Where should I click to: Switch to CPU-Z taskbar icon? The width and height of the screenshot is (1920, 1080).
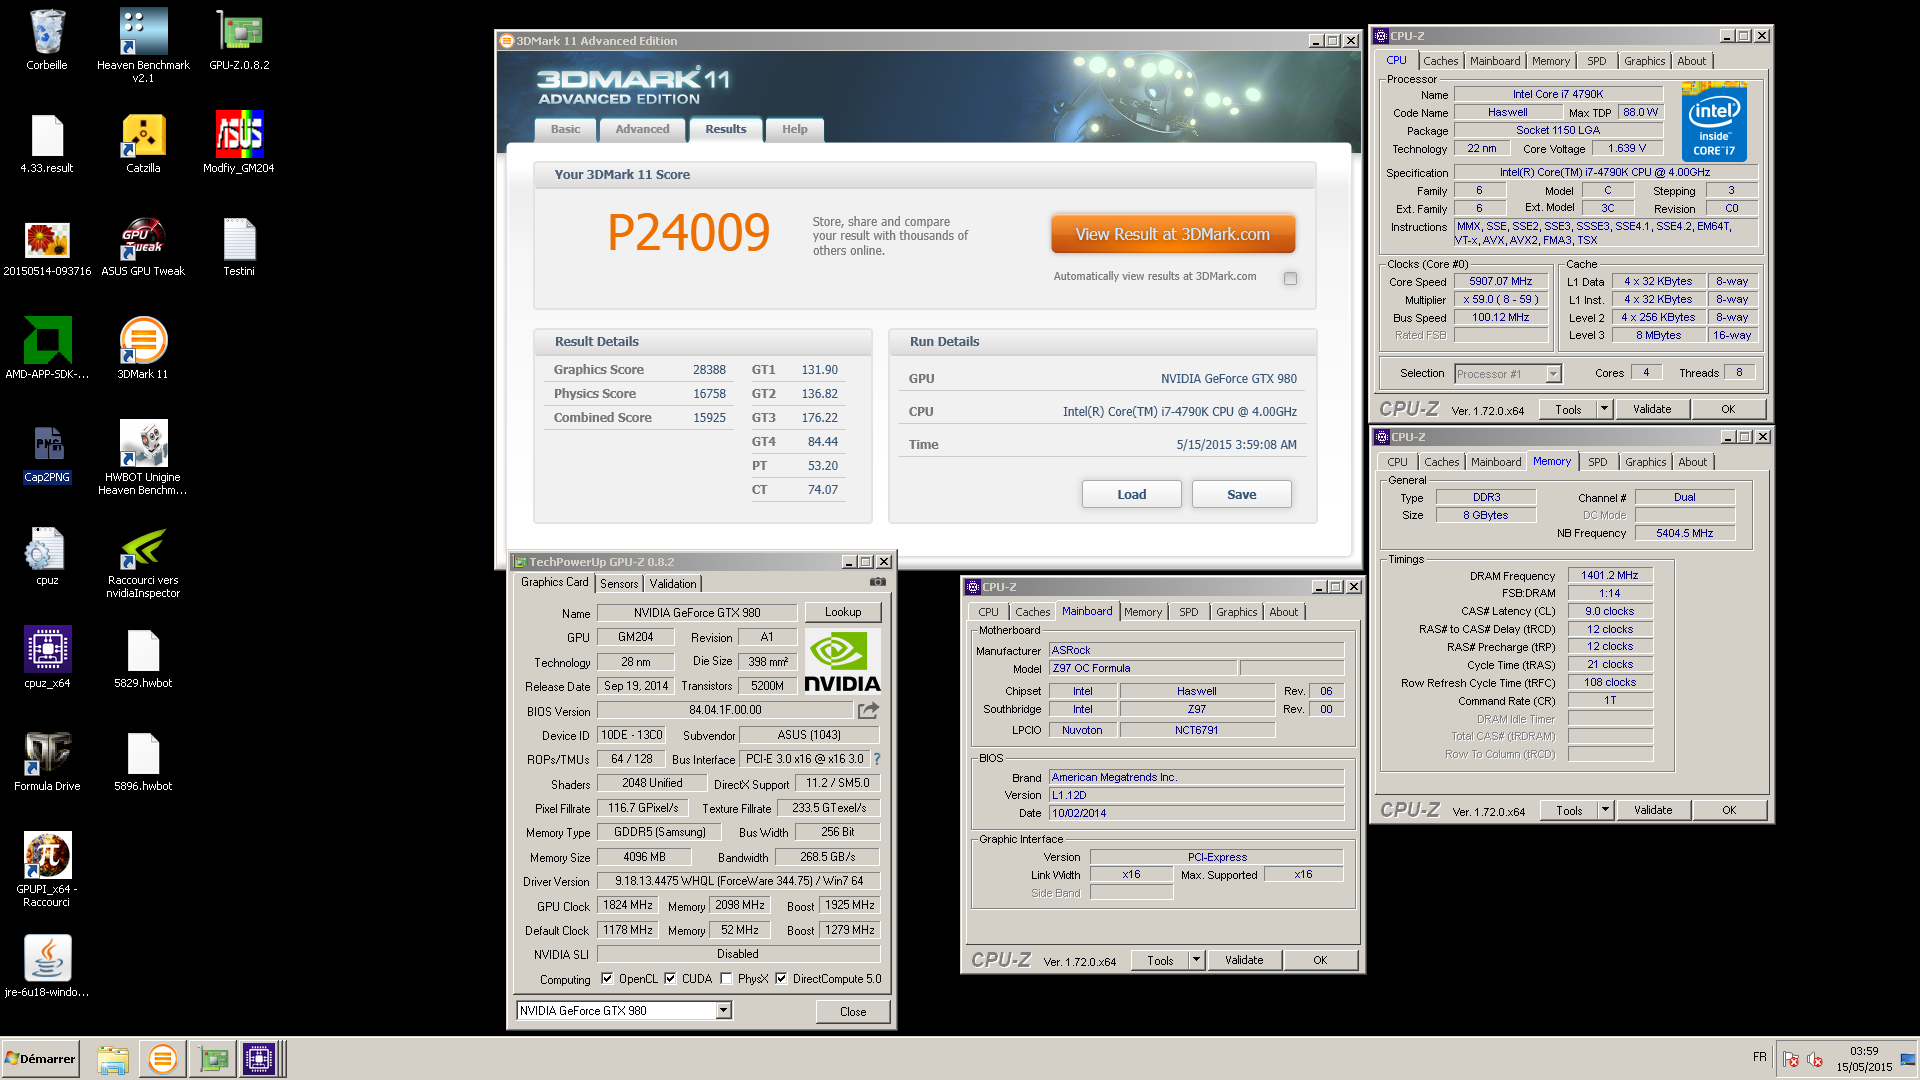pos(259,1059)
